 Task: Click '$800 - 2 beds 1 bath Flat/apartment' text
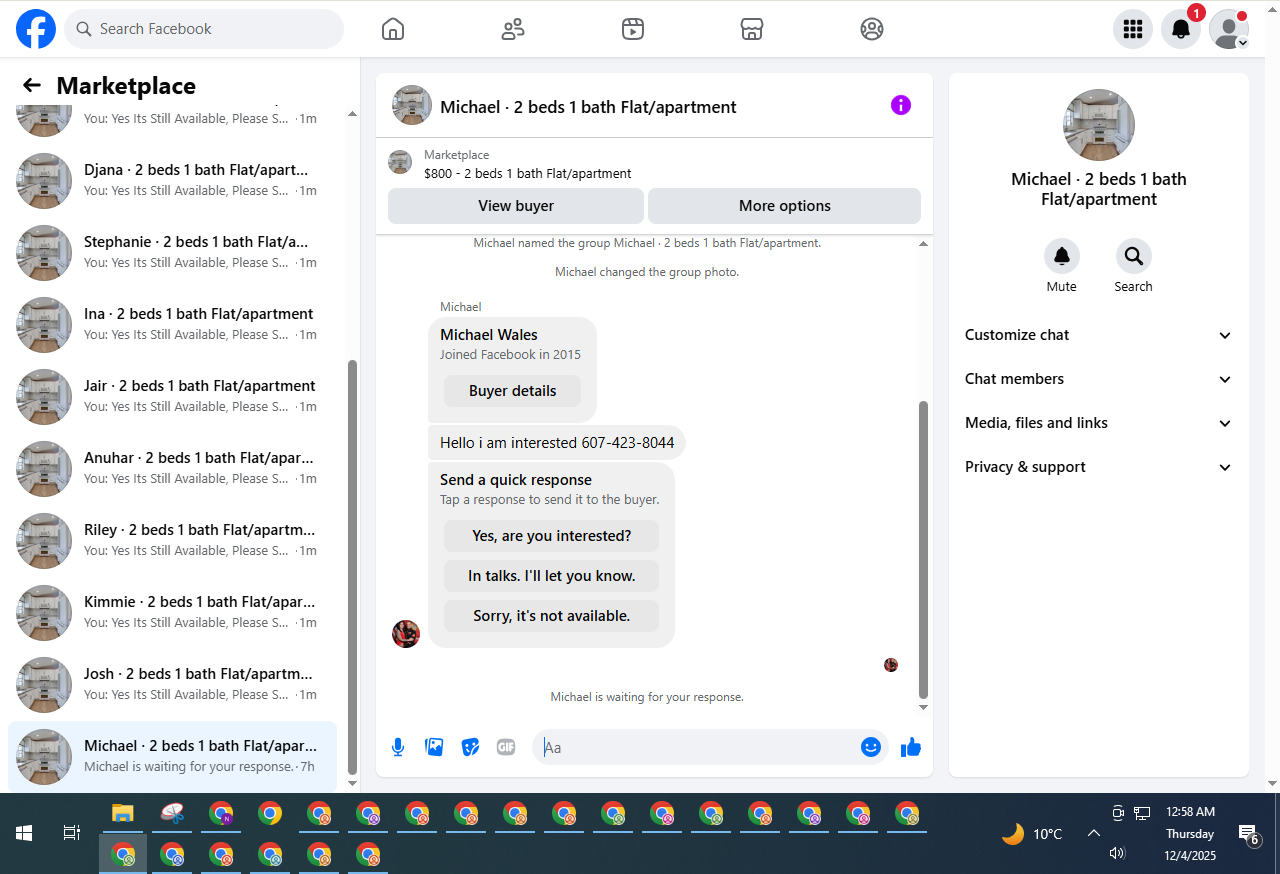coord(528,173)
